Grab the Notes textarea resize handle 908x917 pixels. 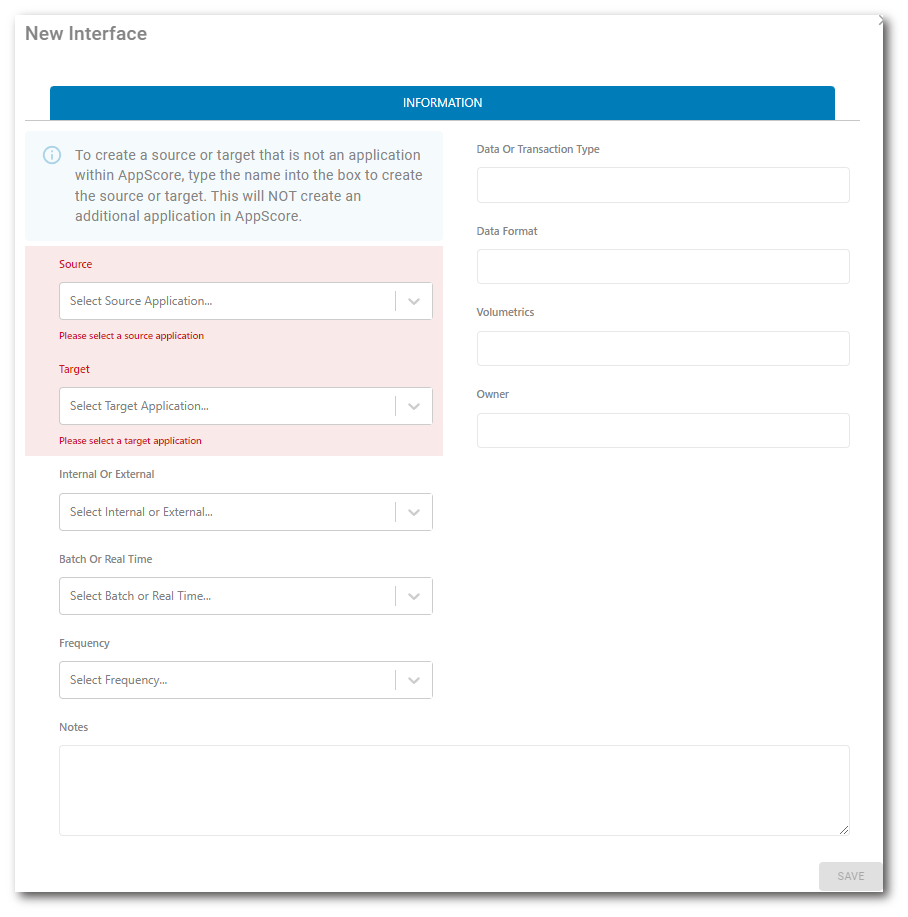[844, 829]
